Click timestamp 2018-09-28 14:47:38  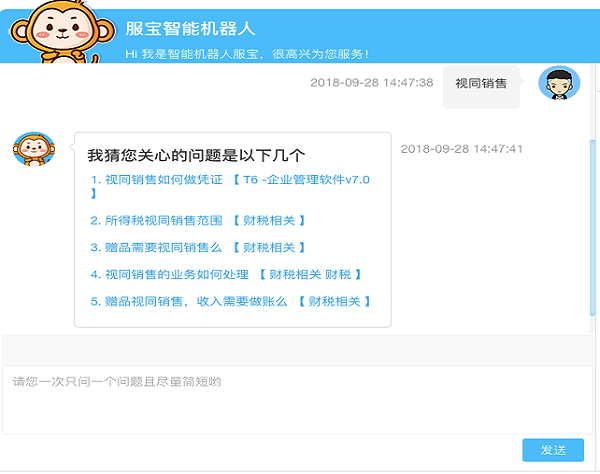(372, 83)
